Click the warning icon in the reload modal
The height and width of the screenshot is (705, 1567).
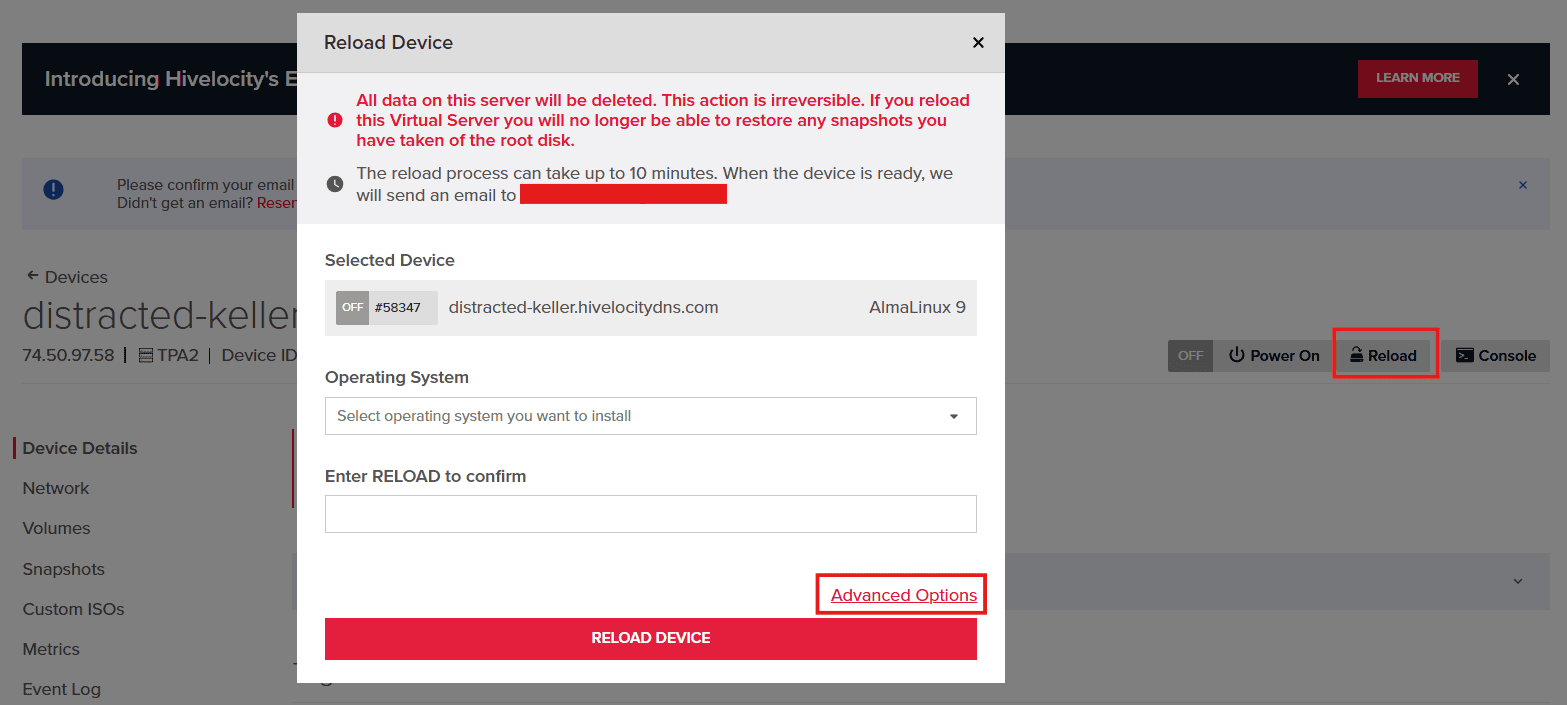[335, 119]
